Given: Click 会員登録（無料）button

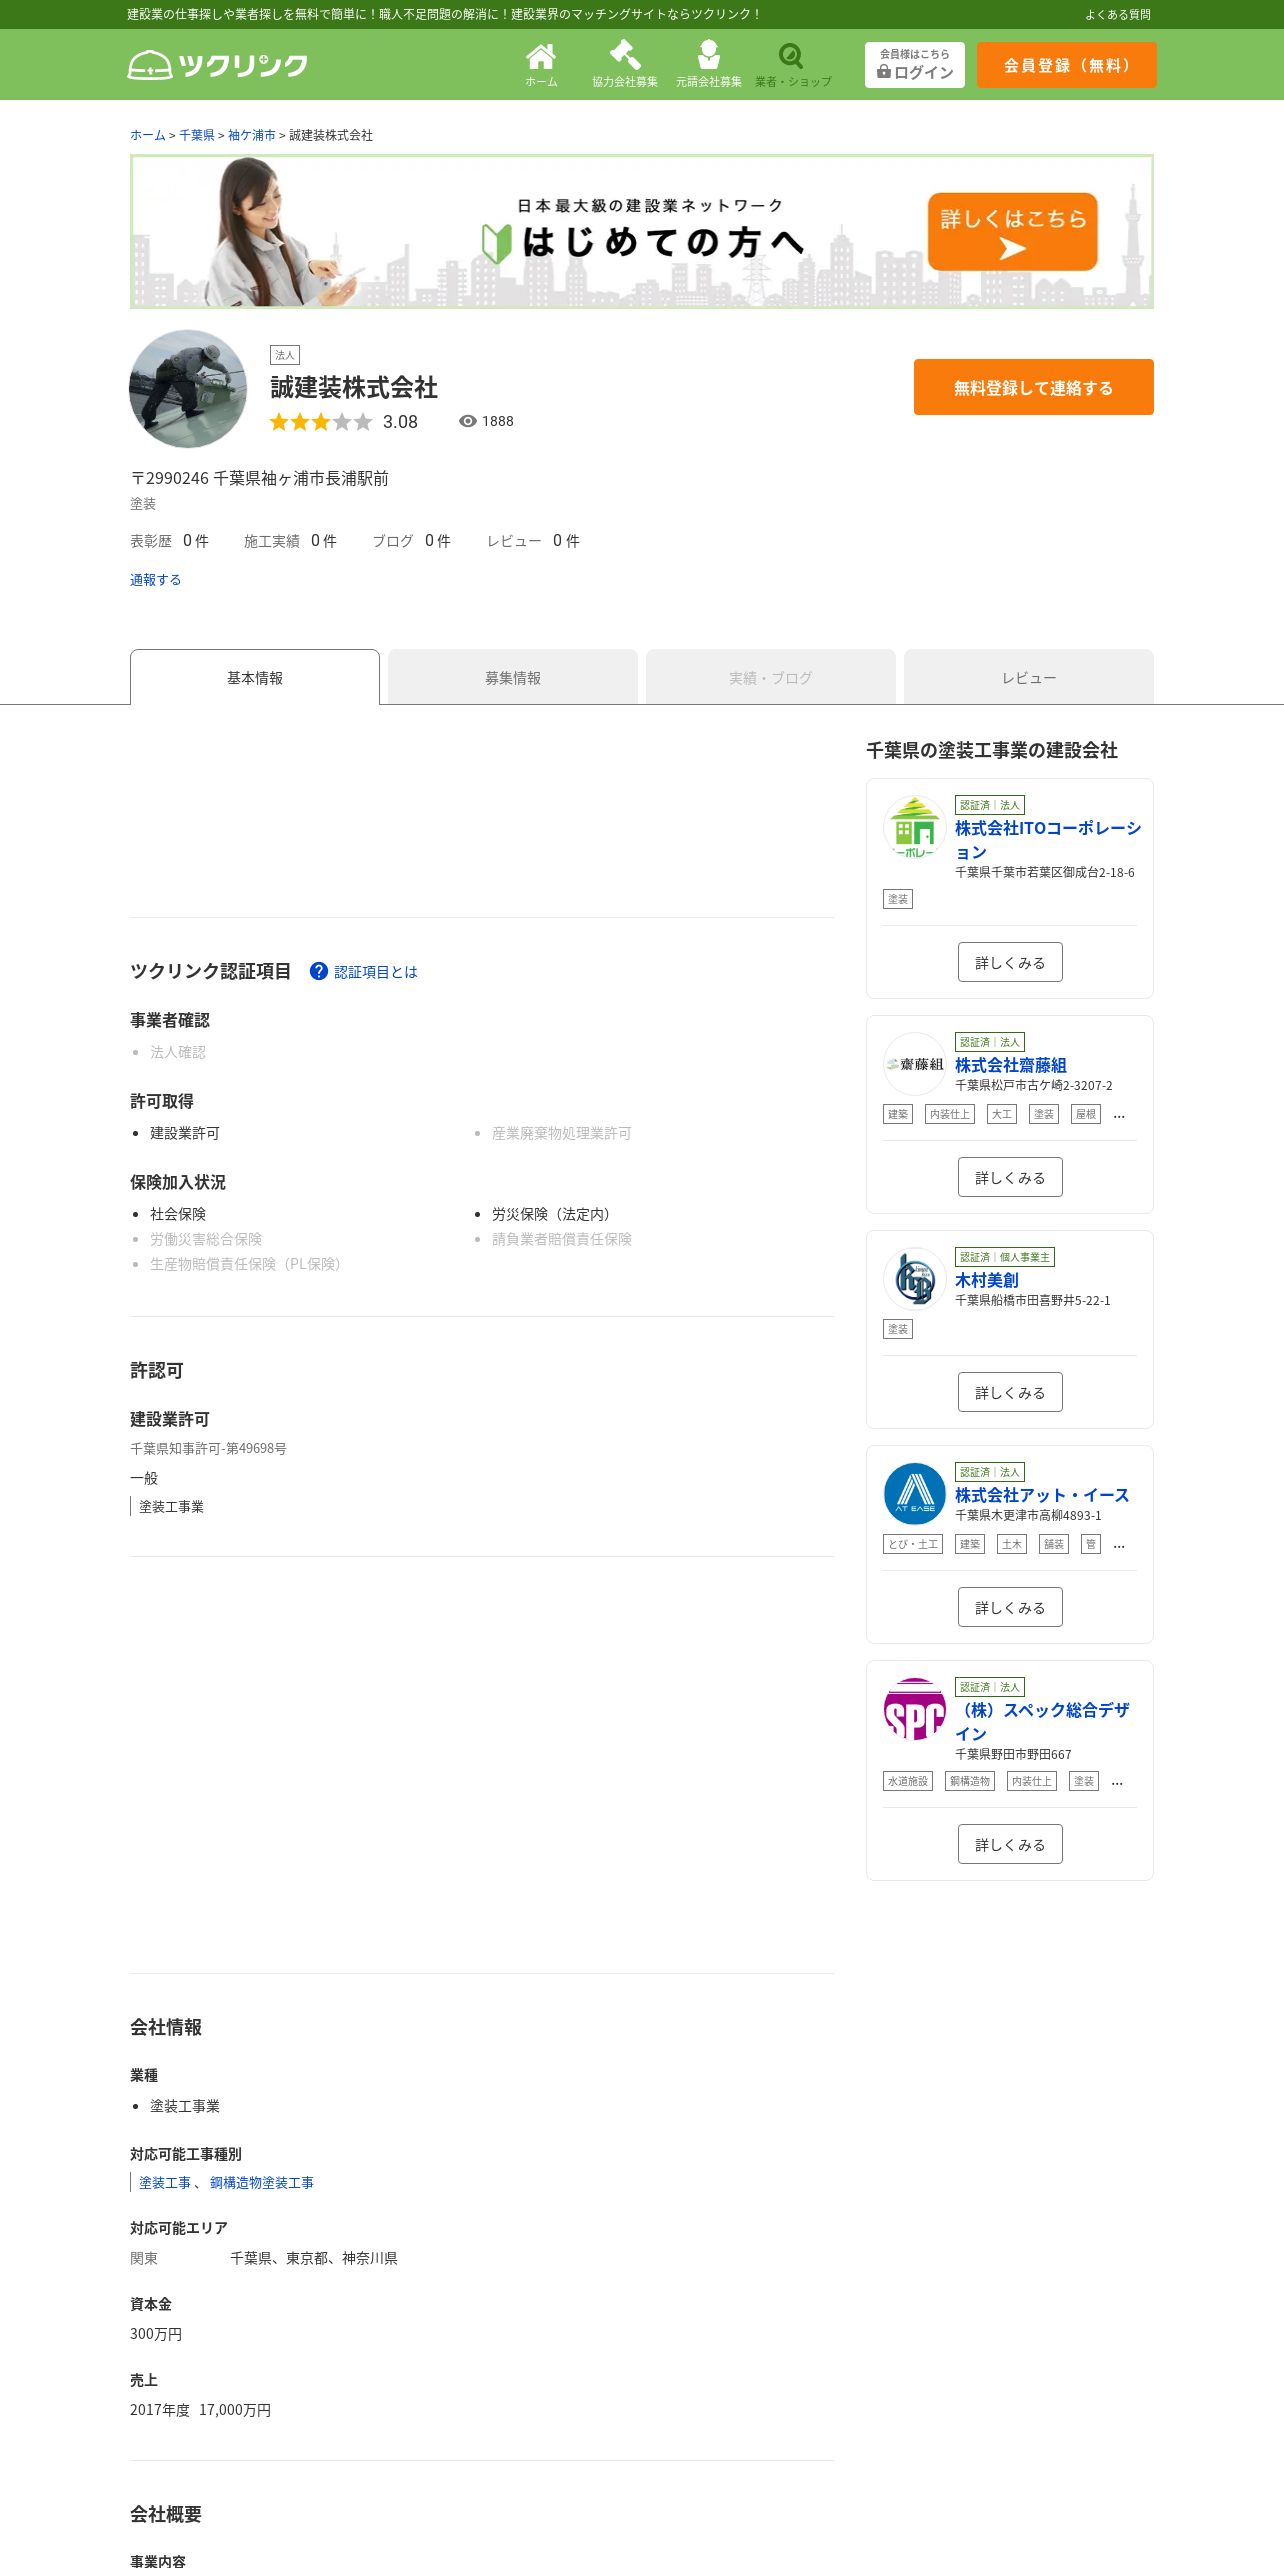Looking at the screenshot, I should click(x=1067, y=65).
